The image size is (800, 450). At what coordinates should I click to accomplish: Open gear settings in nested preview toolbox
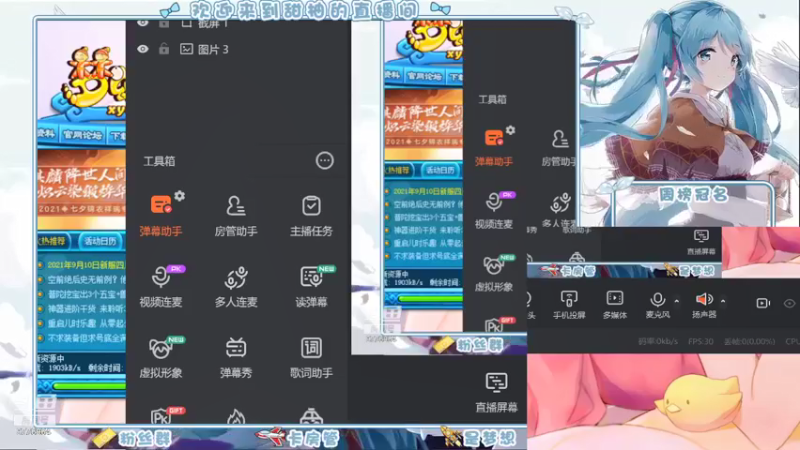[x=510, y=130]
